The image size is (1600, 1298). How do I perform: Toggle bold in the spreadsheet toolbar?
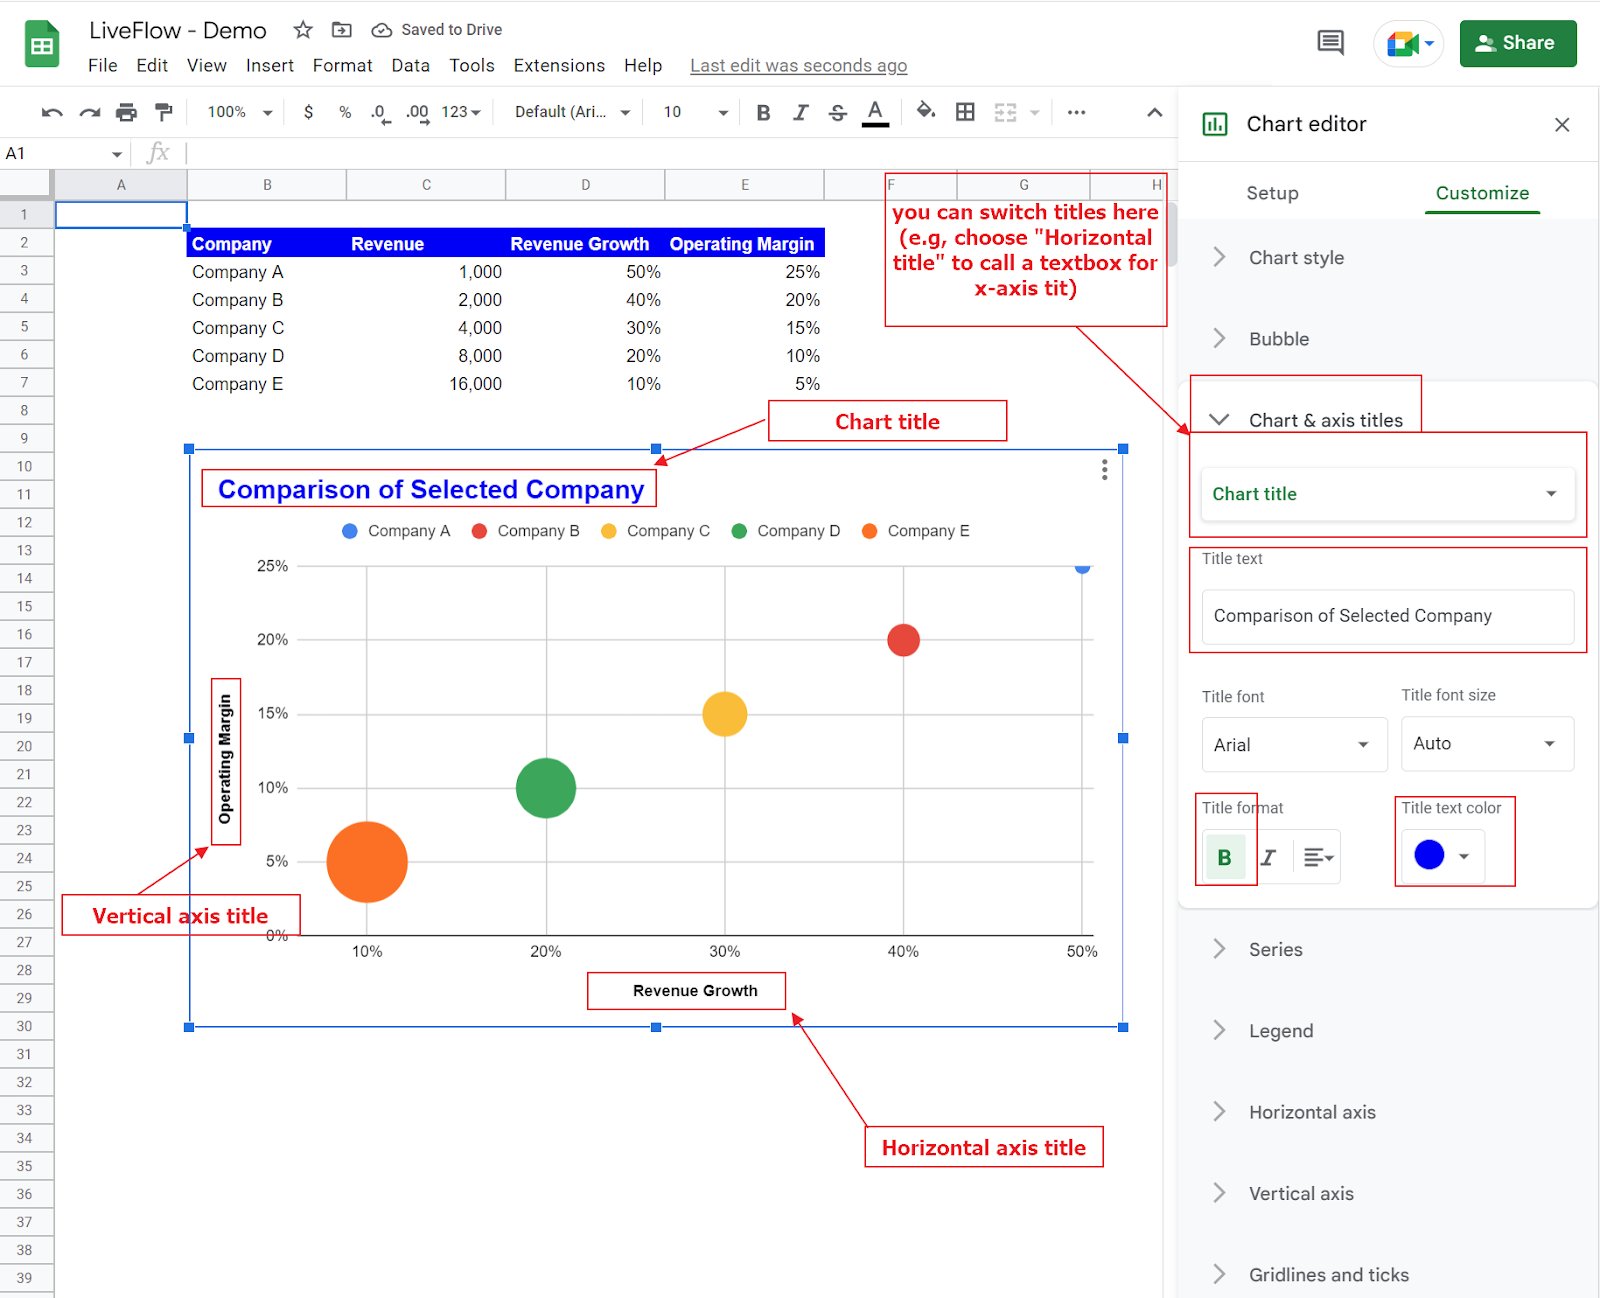[x=763, y=113]
